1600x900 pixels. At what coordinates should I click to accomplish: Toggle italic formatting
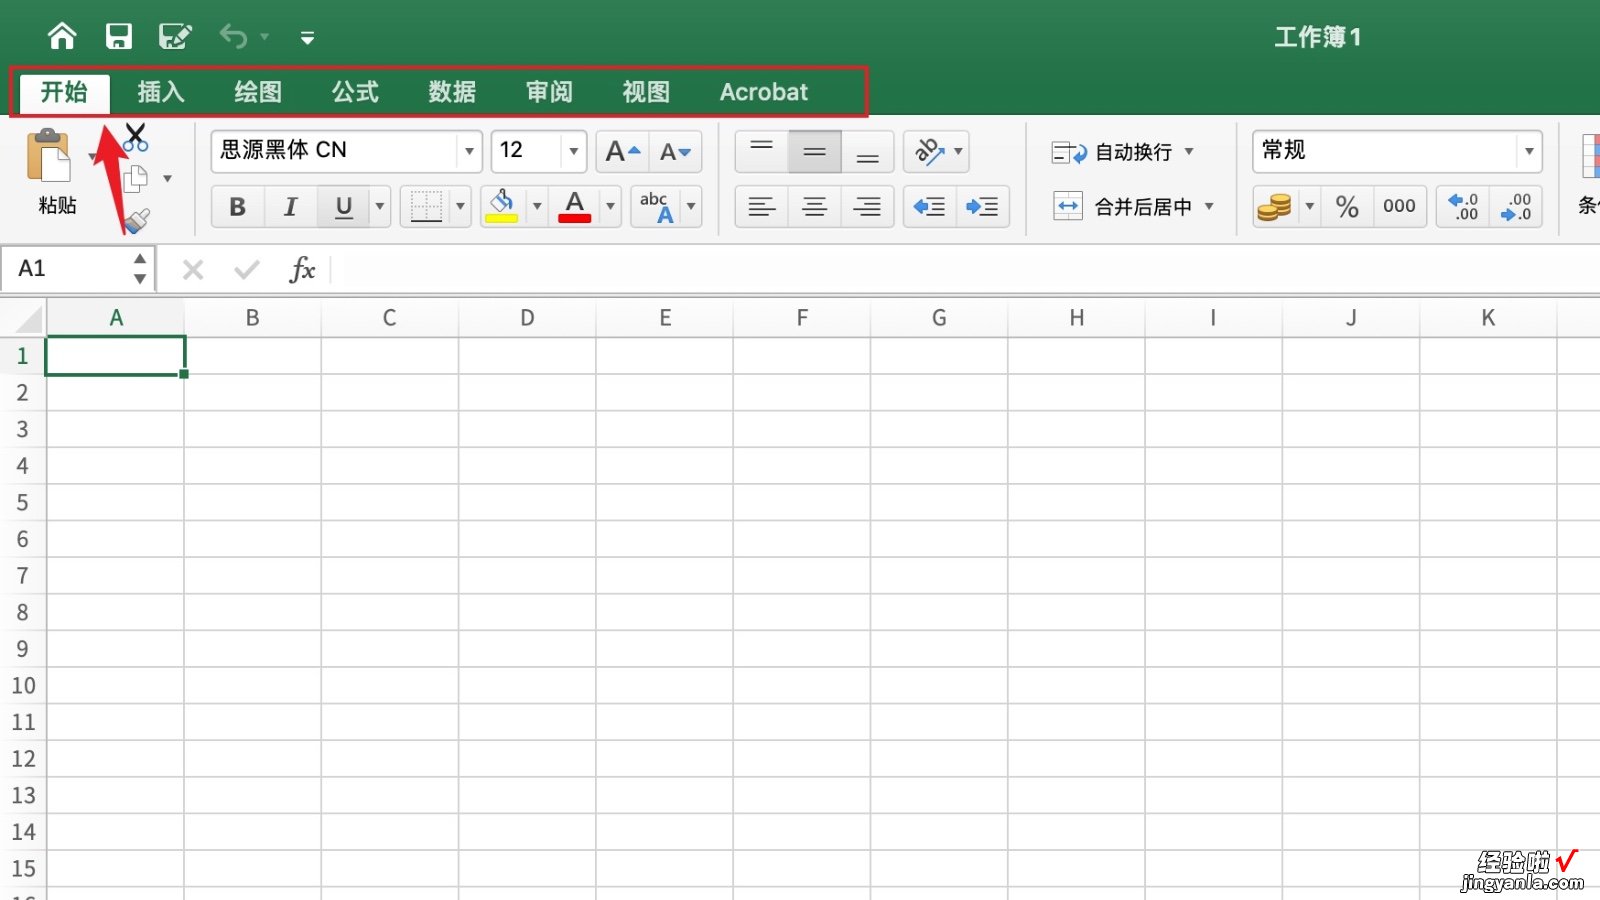tap(291, 207)
